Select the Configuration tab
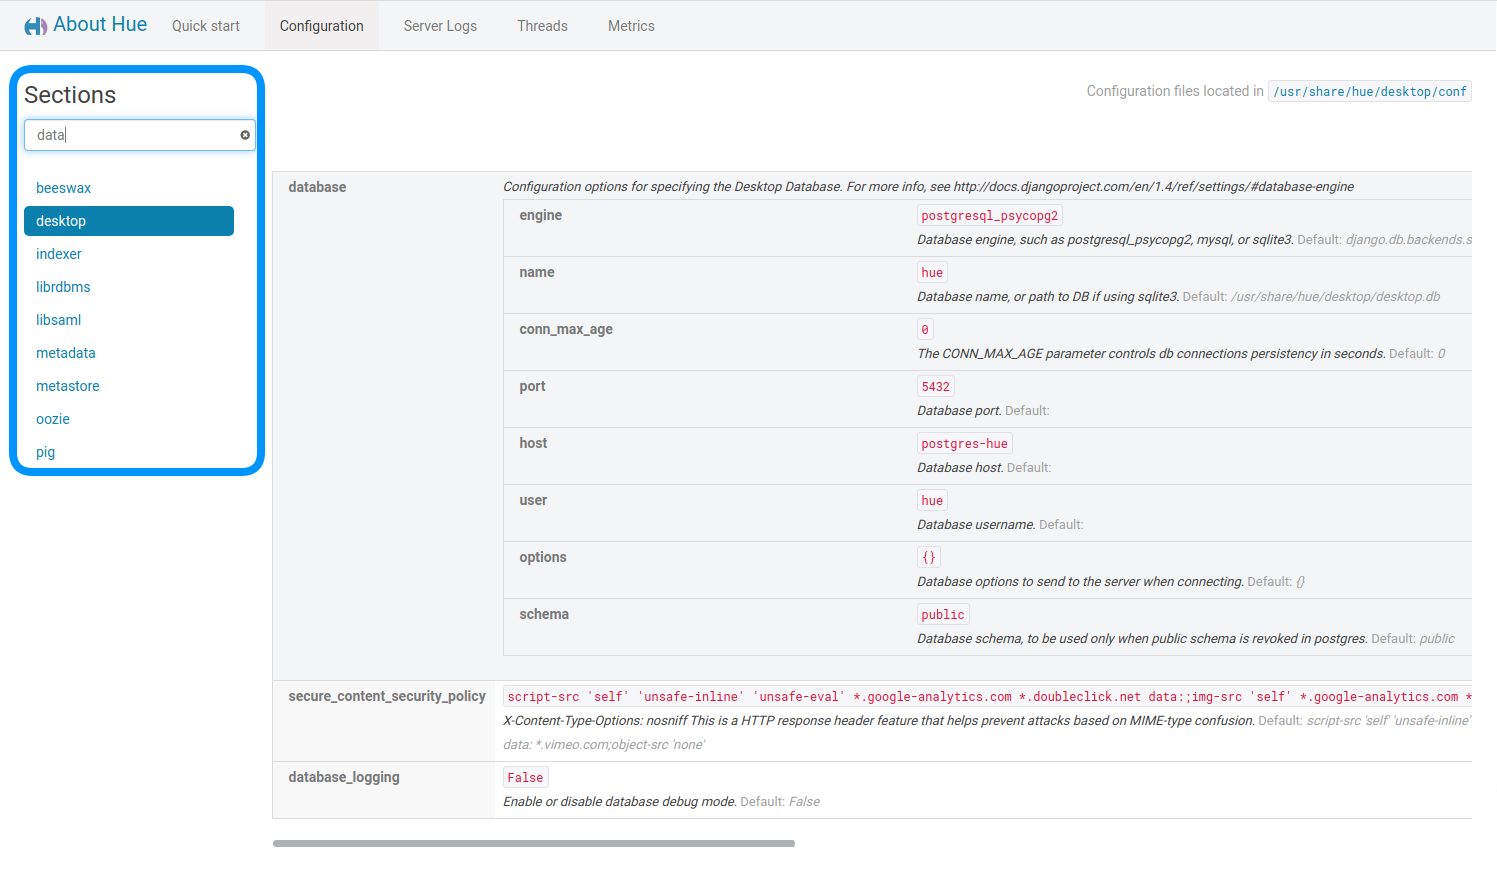 [x=322, y=26]
